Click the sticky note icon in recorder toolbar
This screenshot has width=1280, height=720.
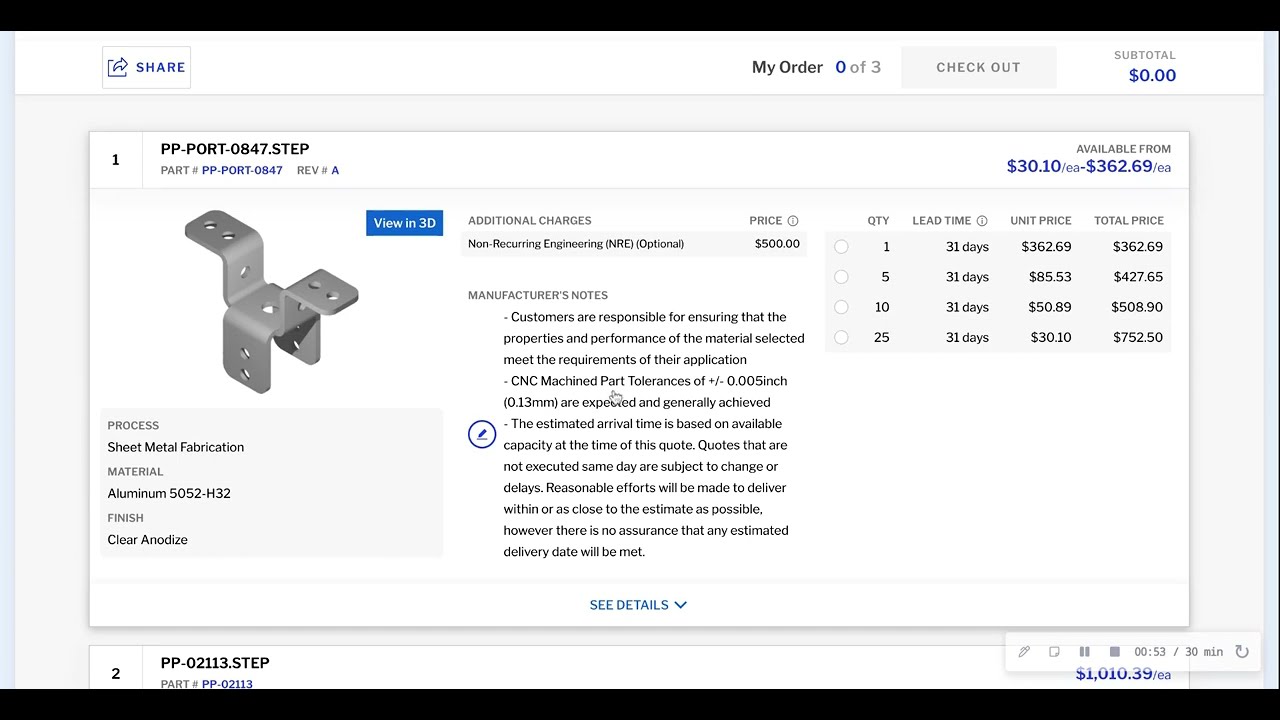pyautogui.click(x=1054, y=652)
